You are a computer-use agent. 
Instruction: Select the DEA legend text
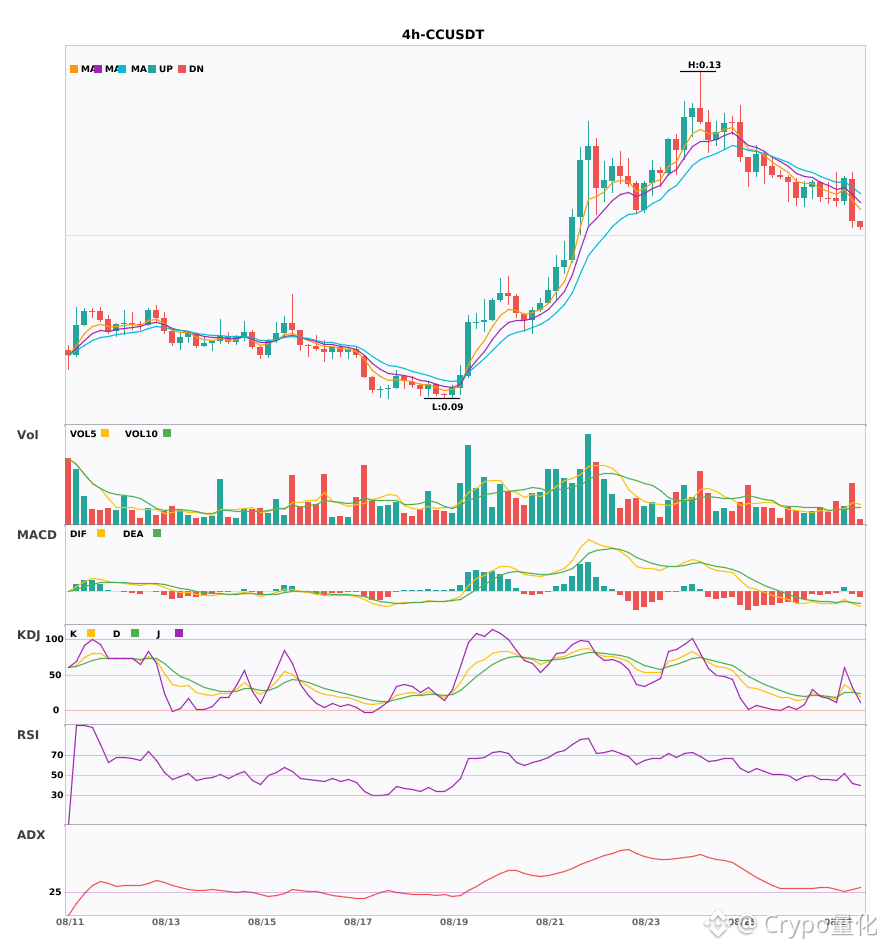coord(133,534)
